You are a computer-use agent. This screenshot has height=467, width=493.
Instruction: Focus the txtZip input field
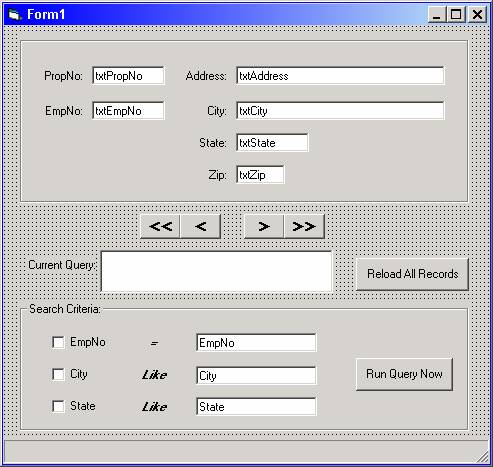pos(260,175)
